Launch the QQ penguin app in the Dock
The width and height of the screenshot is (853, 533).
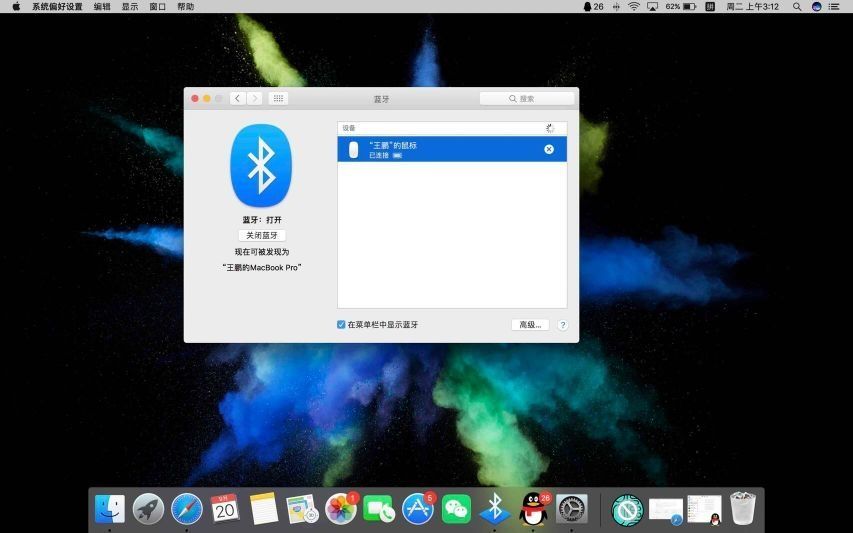tap(534, 509)
